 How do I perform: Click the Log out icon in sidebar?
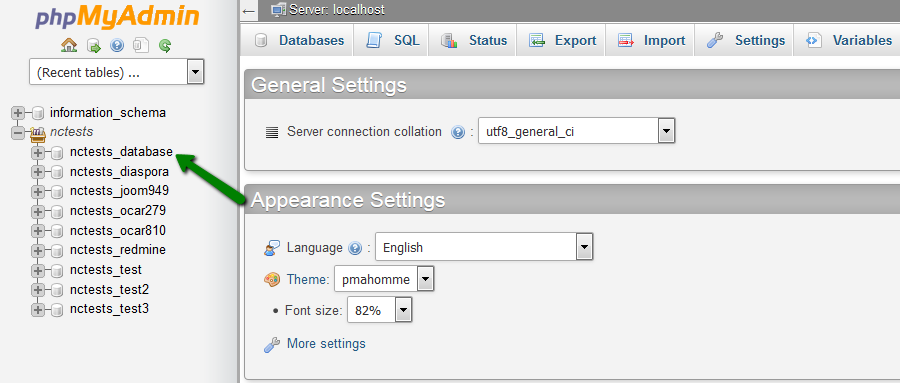coord(94,45)
